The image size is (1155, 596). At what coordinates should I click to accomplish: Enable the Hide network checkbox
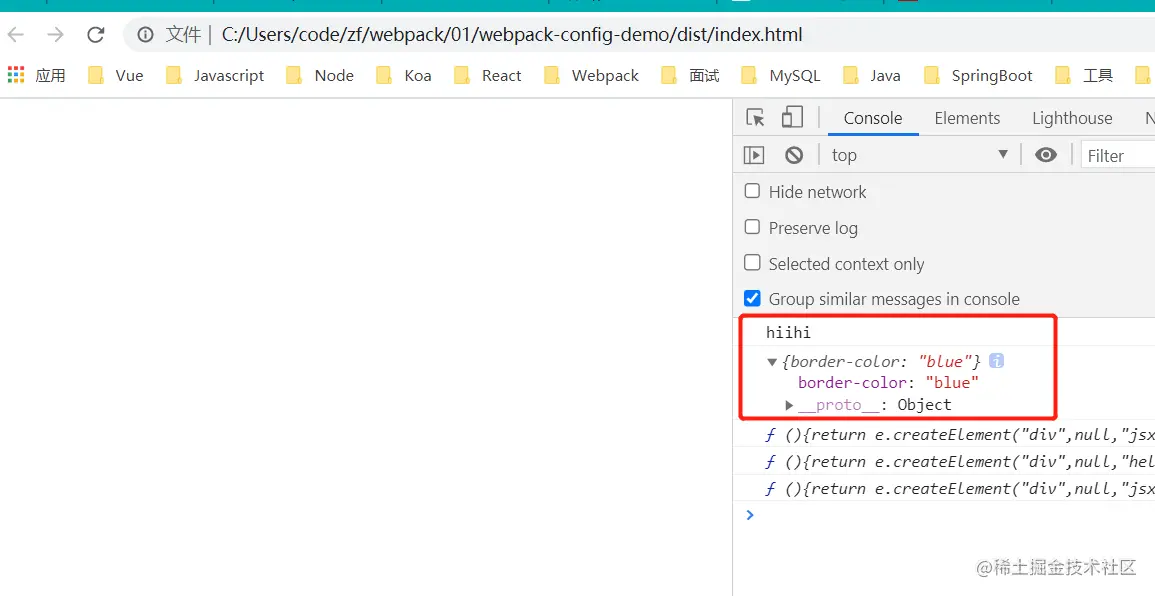coord(752,192)
